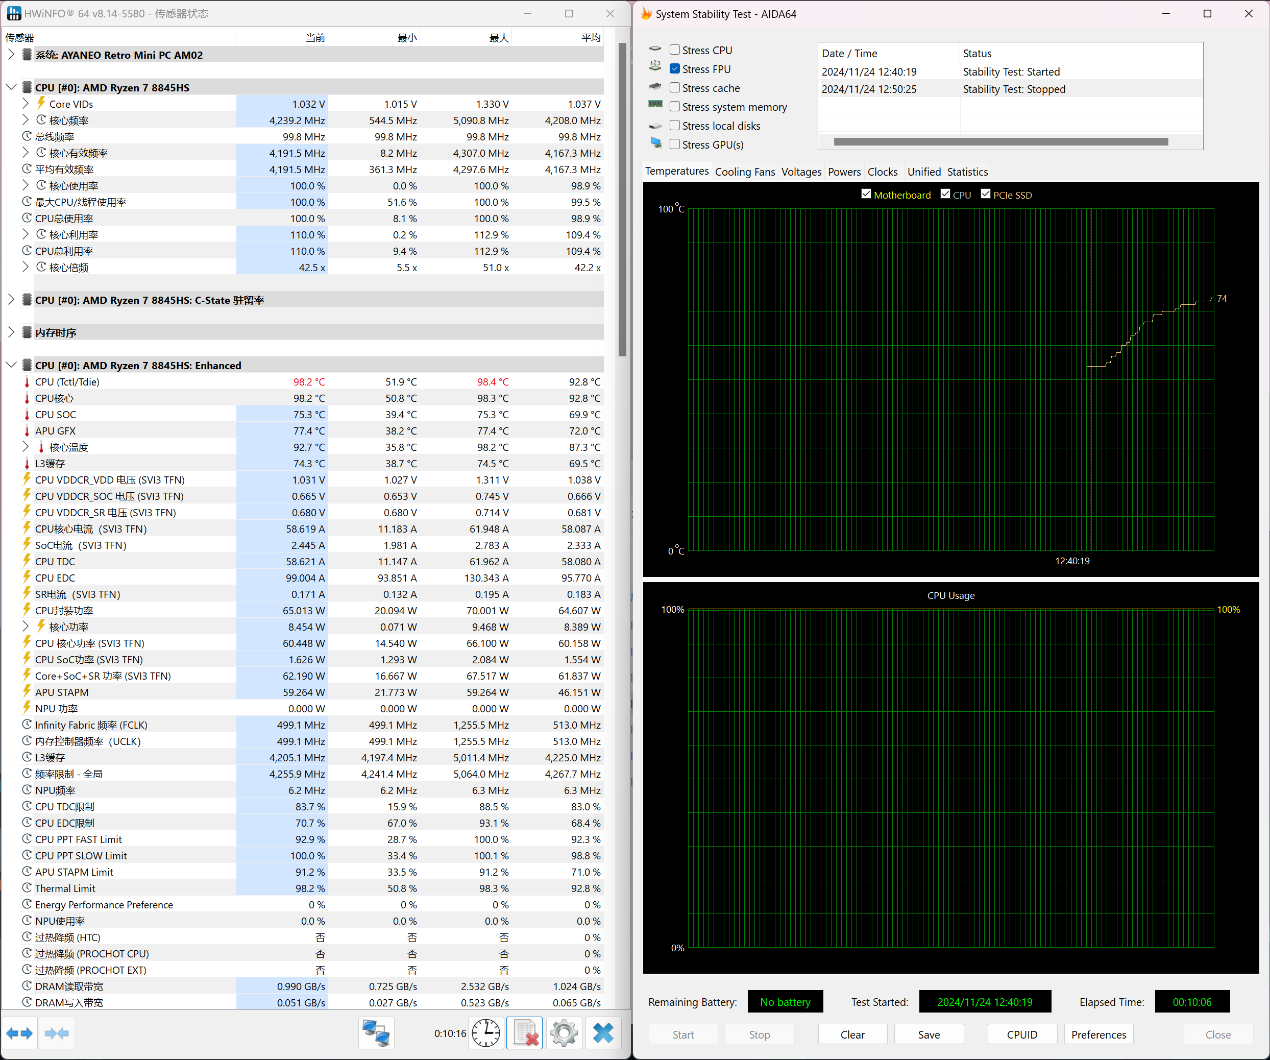Switch to the Cooling Fans tab
Image resolution: width=1270 pixels, height=1060 pixels.
744,172
